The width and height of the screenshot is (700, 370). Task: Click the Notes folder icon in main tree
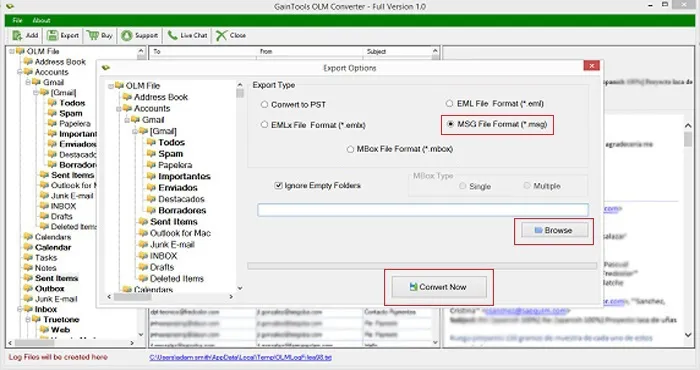(x=29, y=267)
